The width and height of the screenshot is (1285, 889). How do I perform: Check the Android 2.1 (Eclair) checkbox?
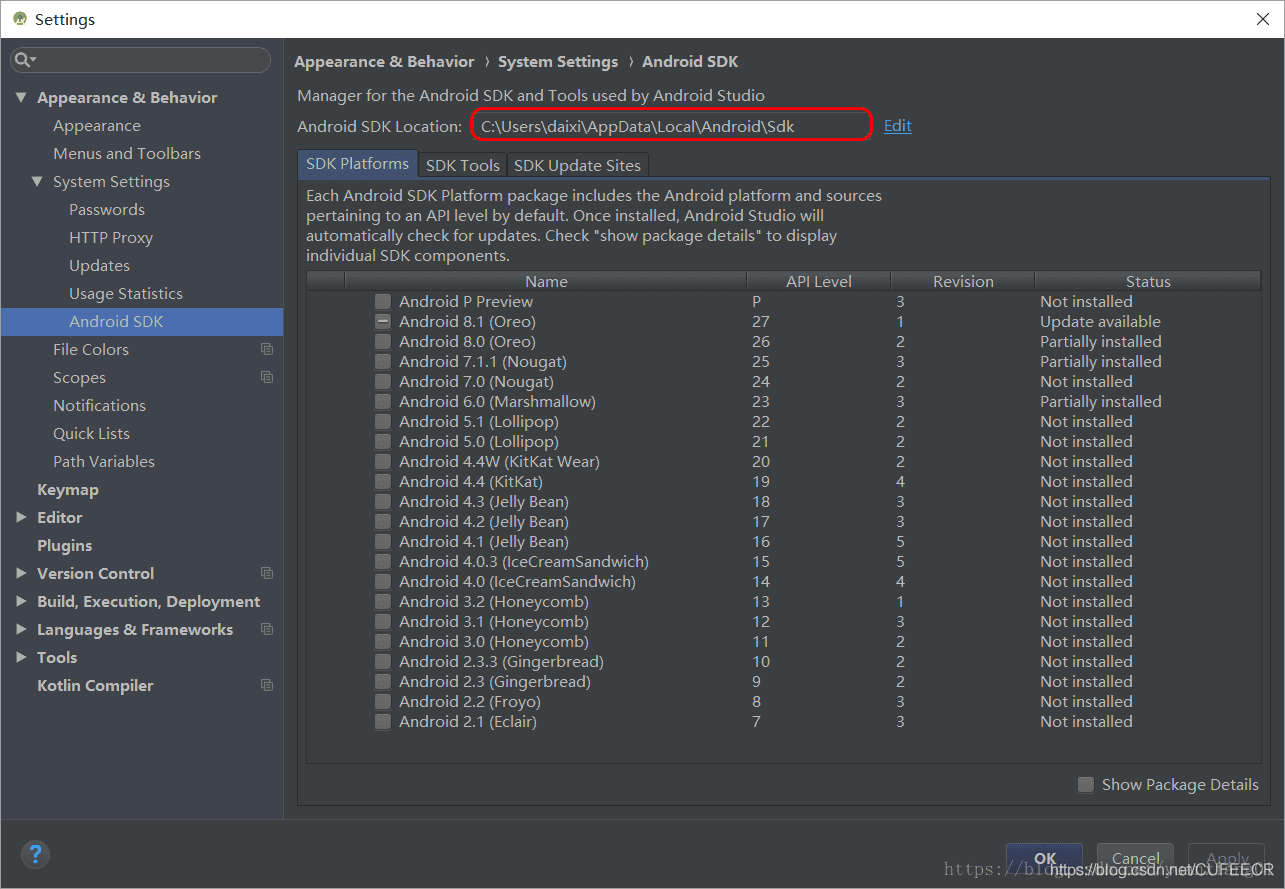click(x=383, y=721)
